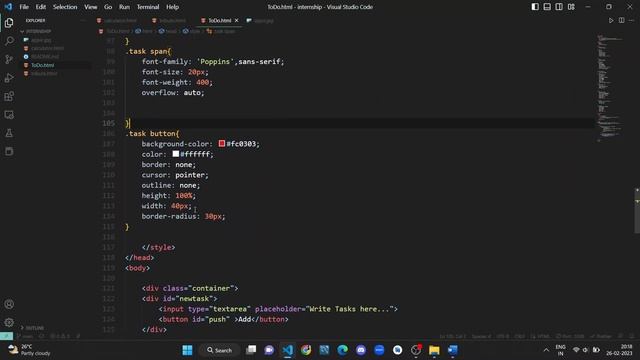Click the VS Code taskbar icon
The width and height of the screenshot is (640, 360).
[x=288, y=350]
